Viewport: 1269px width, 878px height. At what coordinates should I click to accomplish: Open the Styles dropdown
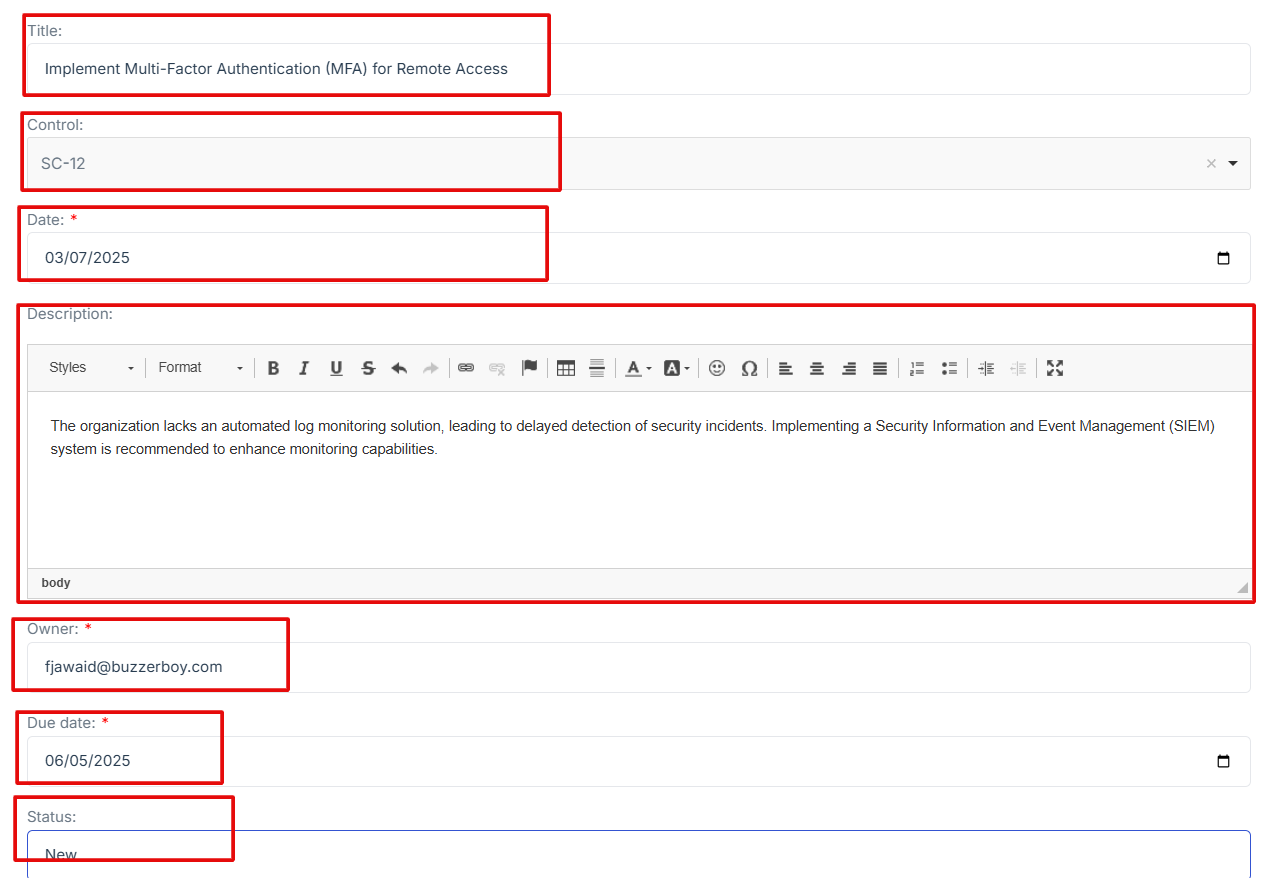tap(90, 368)
